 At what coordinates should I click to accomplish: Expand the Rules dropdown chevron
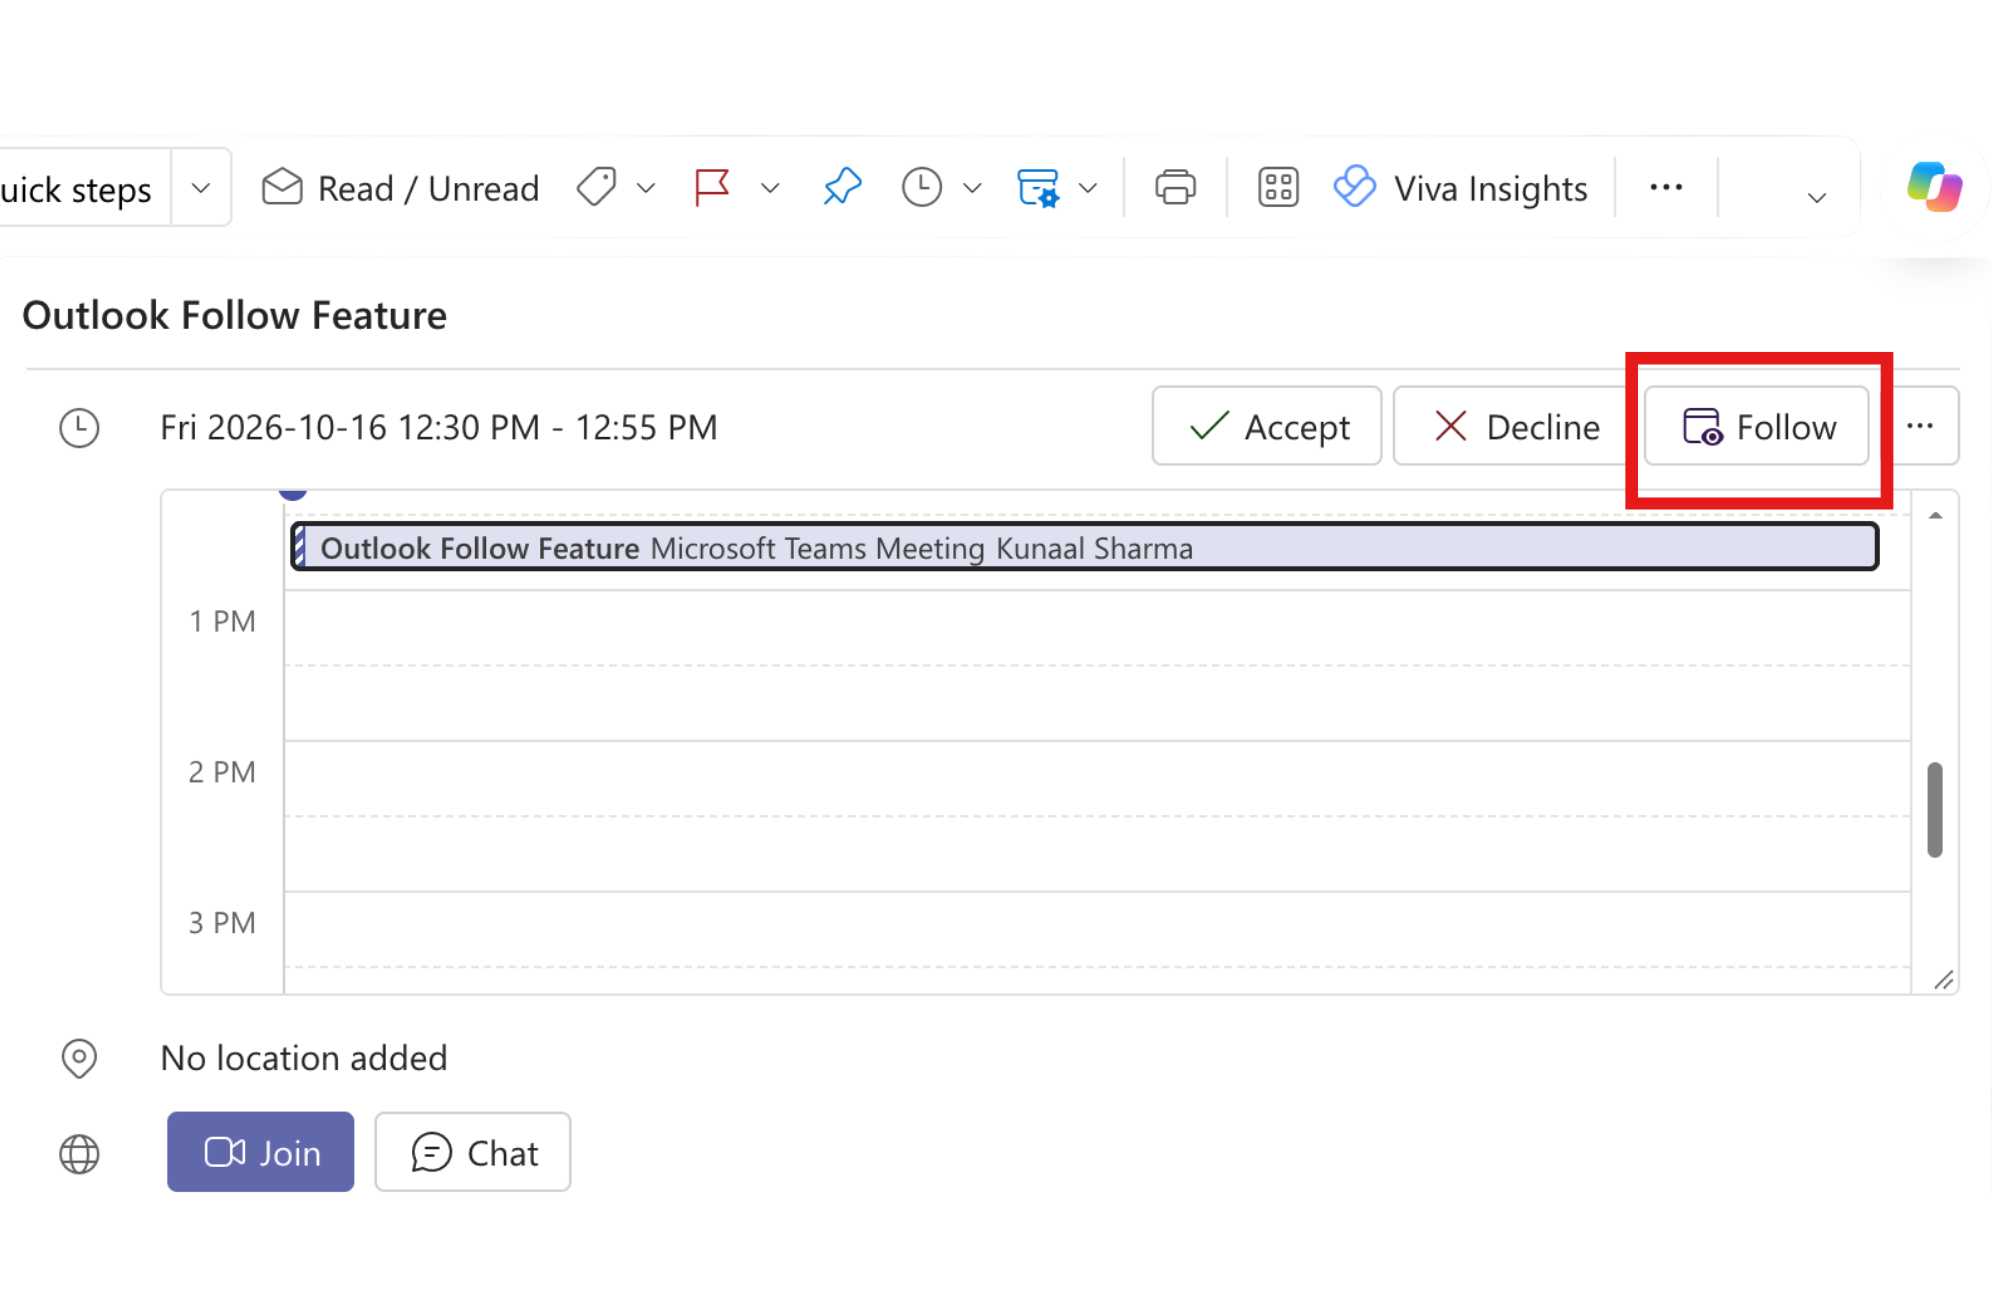(1088, 188)
